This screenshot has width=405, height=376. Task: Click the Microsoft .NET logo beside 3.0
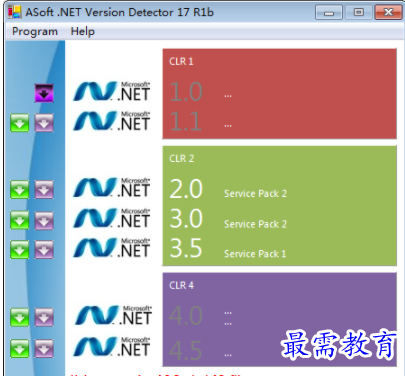(x=112, y=218)
